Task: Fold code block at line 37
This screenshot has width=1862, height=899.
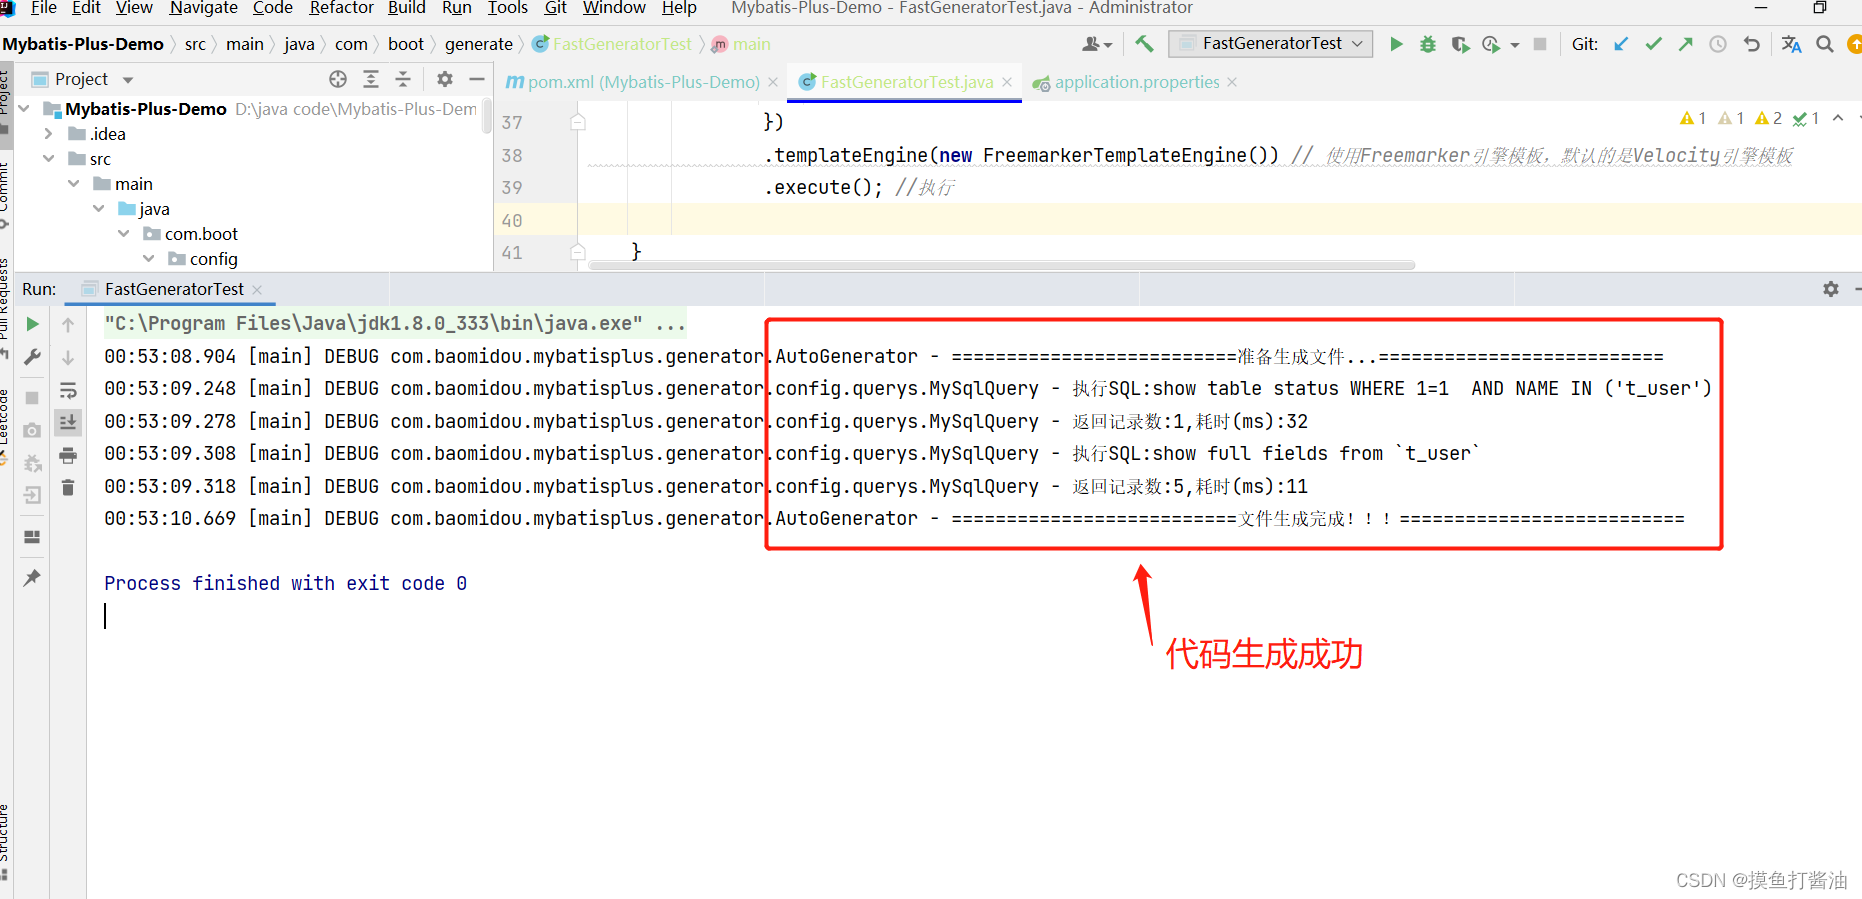Action: pos(578,122)
